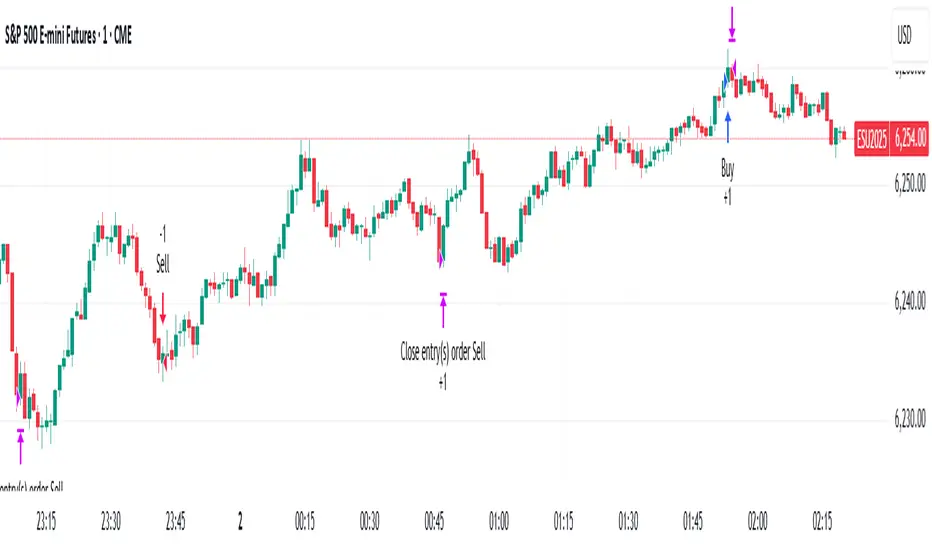Click the bold "2" date marker on time axis

(x=241, y=521)
